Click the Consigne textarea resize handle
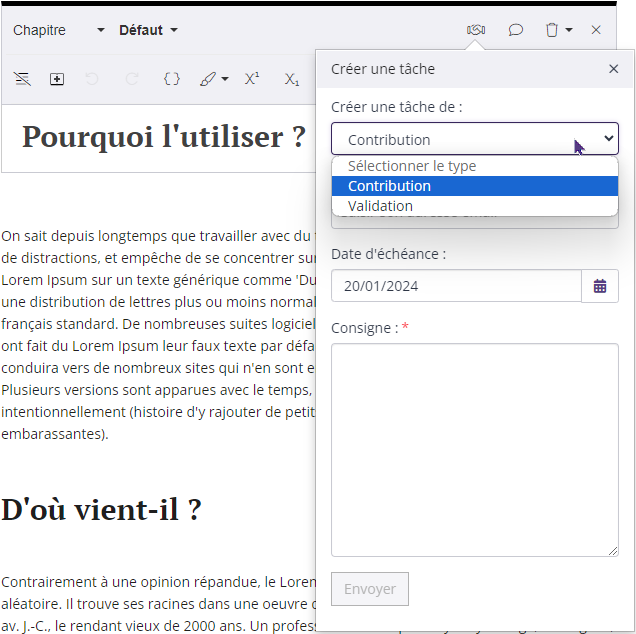This screenshot has height=634, width=636. pos(613,551)
